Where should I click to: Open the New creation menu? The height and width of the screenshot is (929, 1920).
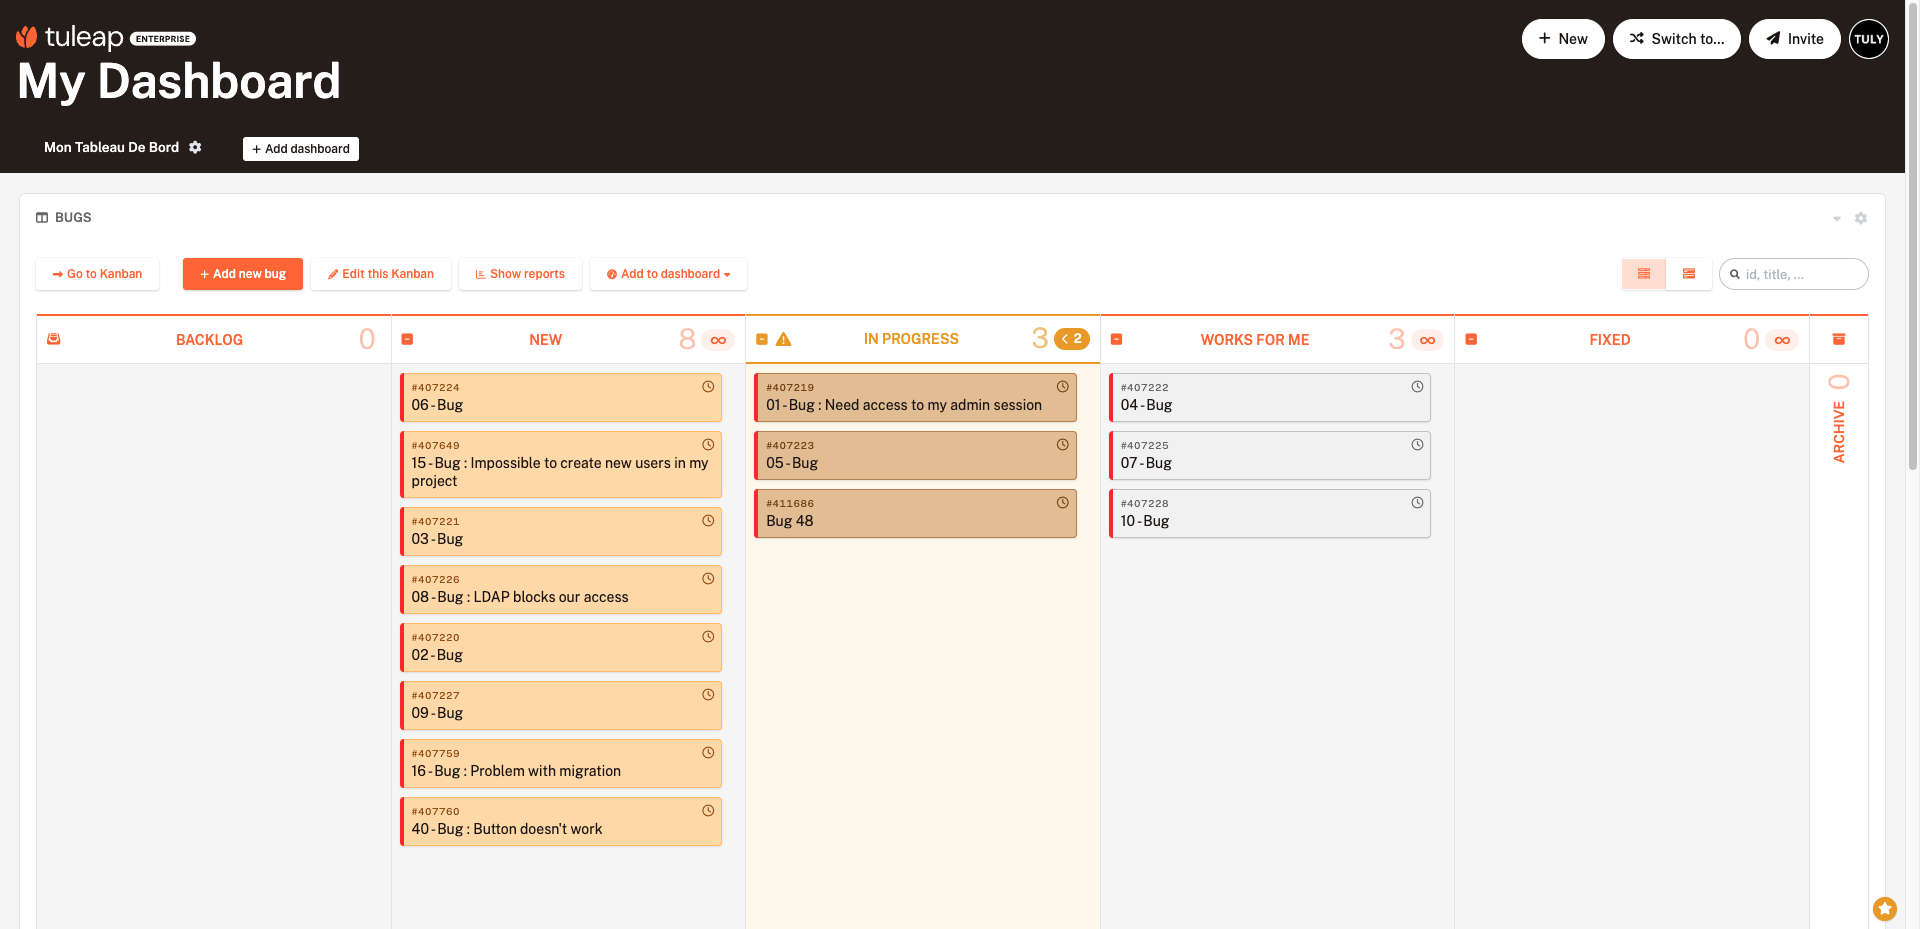pos(1563,39)
